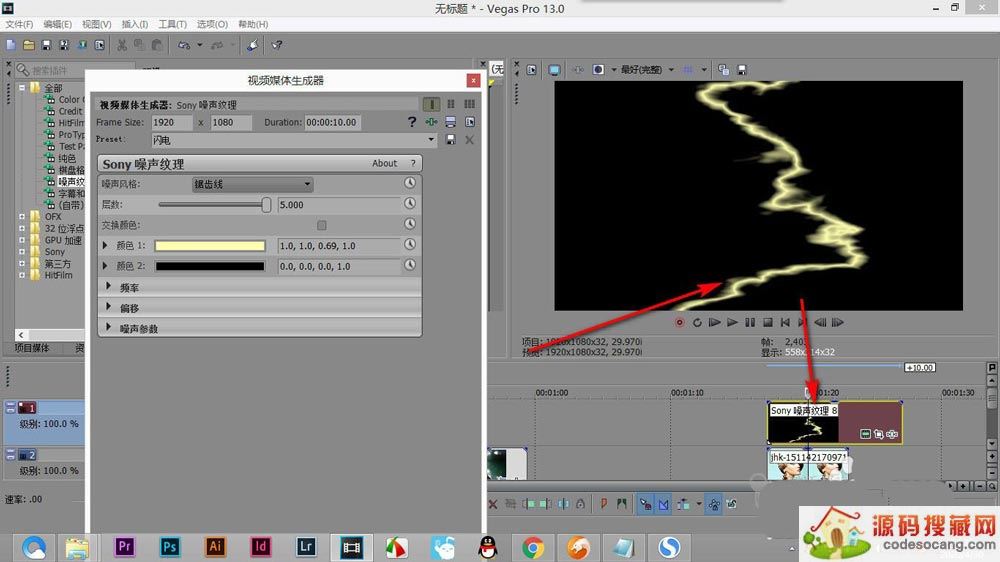Save the preview snapshot to file
Viewport: 1000px width, 562px height.
(x=742, y=70)
